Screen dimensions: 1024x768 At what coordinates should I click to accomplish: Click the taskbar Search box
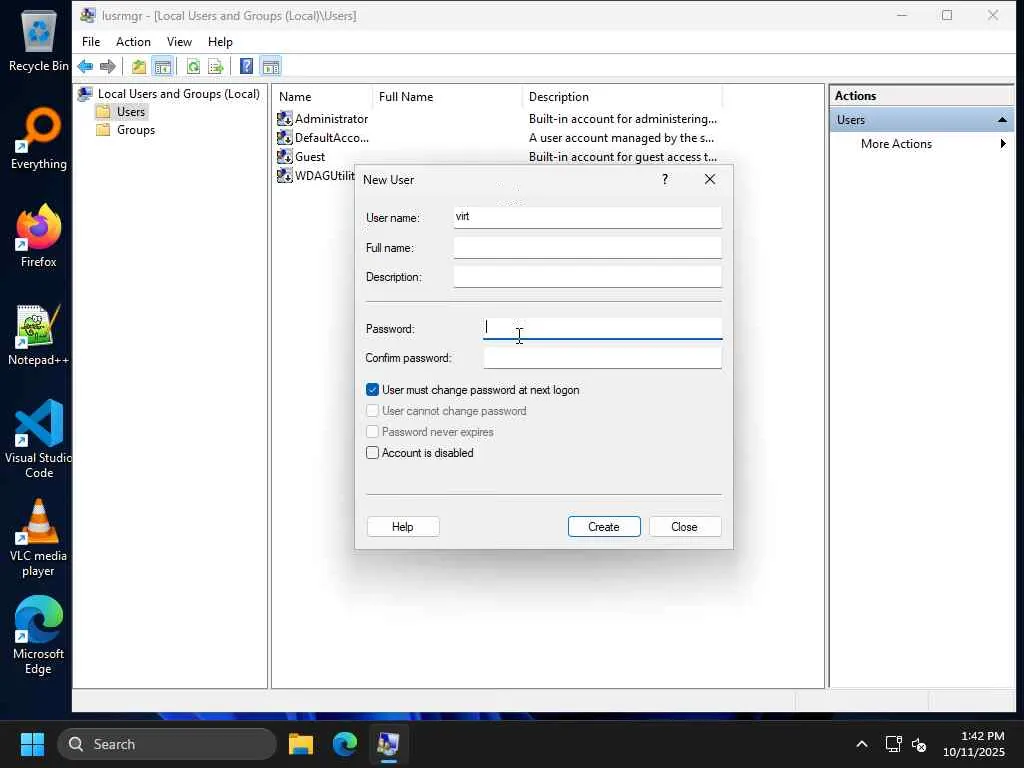point(167,744)
